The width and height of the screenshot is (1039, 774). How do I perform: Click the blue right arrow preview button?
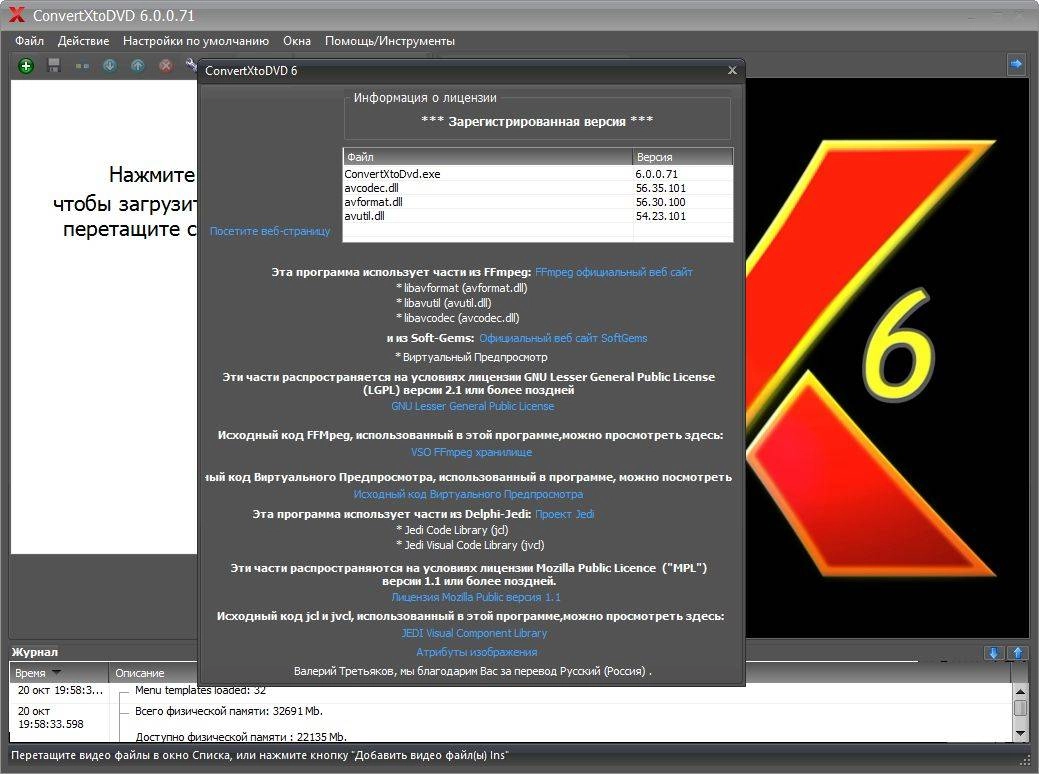[1016, 64]
